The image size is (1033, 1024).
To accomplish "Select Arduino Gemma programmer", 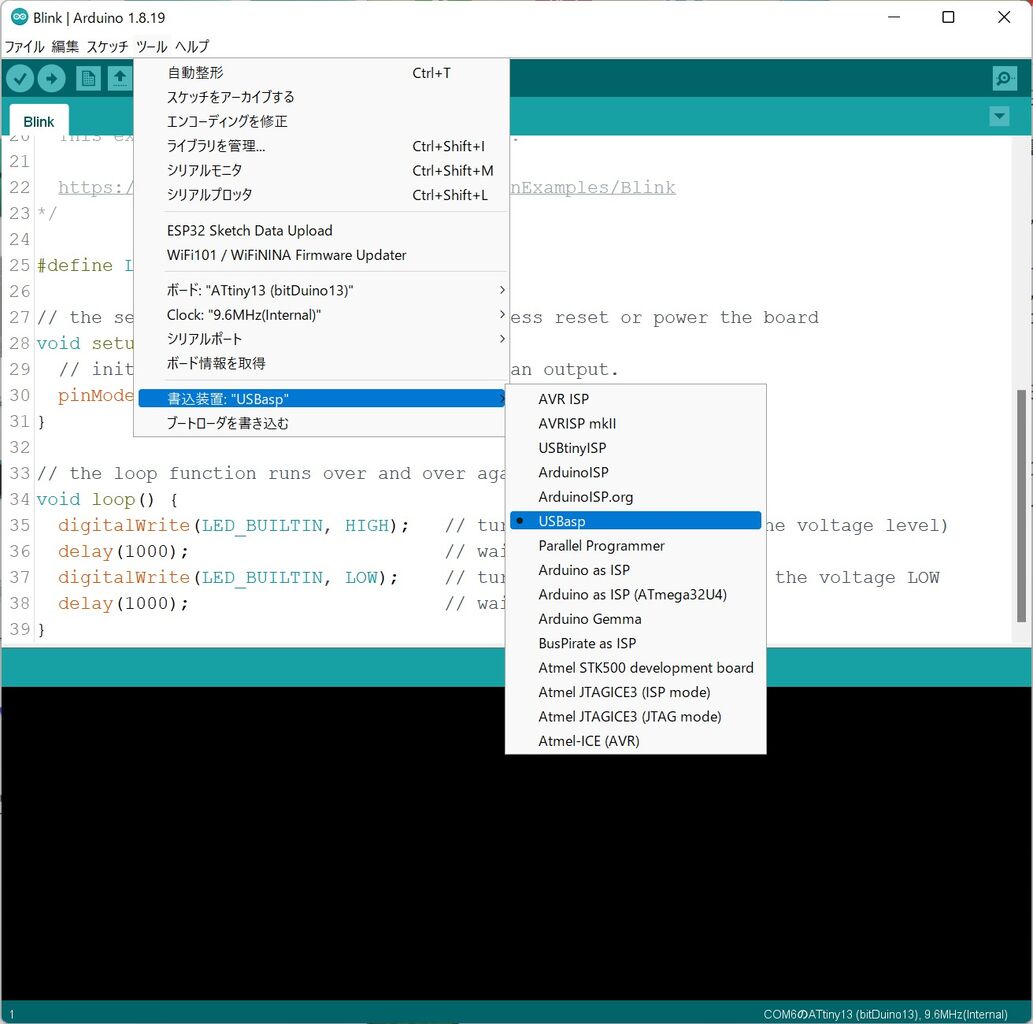I will click(636, 619).
